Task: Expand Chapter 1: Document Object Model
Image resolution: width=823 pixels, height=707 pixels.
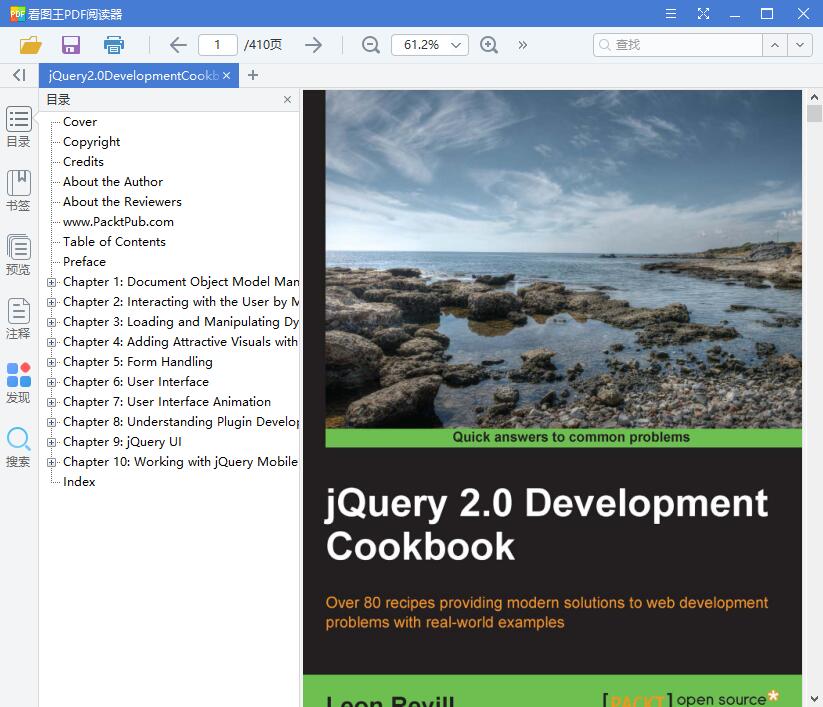Action: pyautogui.click(x=51, y=281)
